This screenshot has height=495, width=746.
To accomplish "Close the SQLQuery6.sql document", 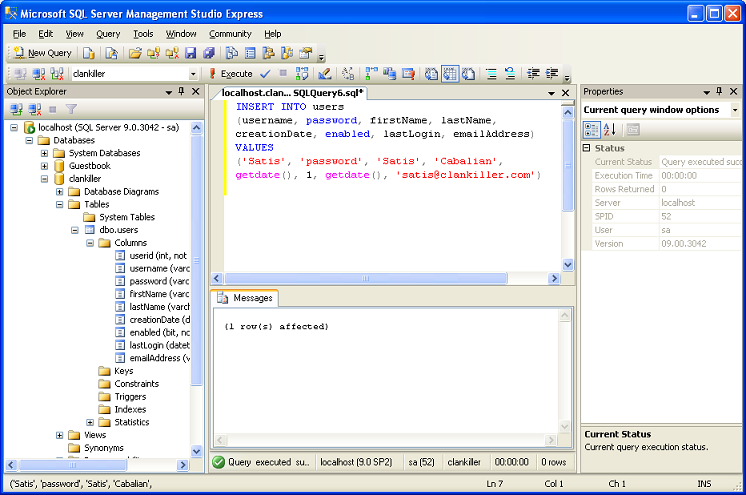I will (566, 93).
